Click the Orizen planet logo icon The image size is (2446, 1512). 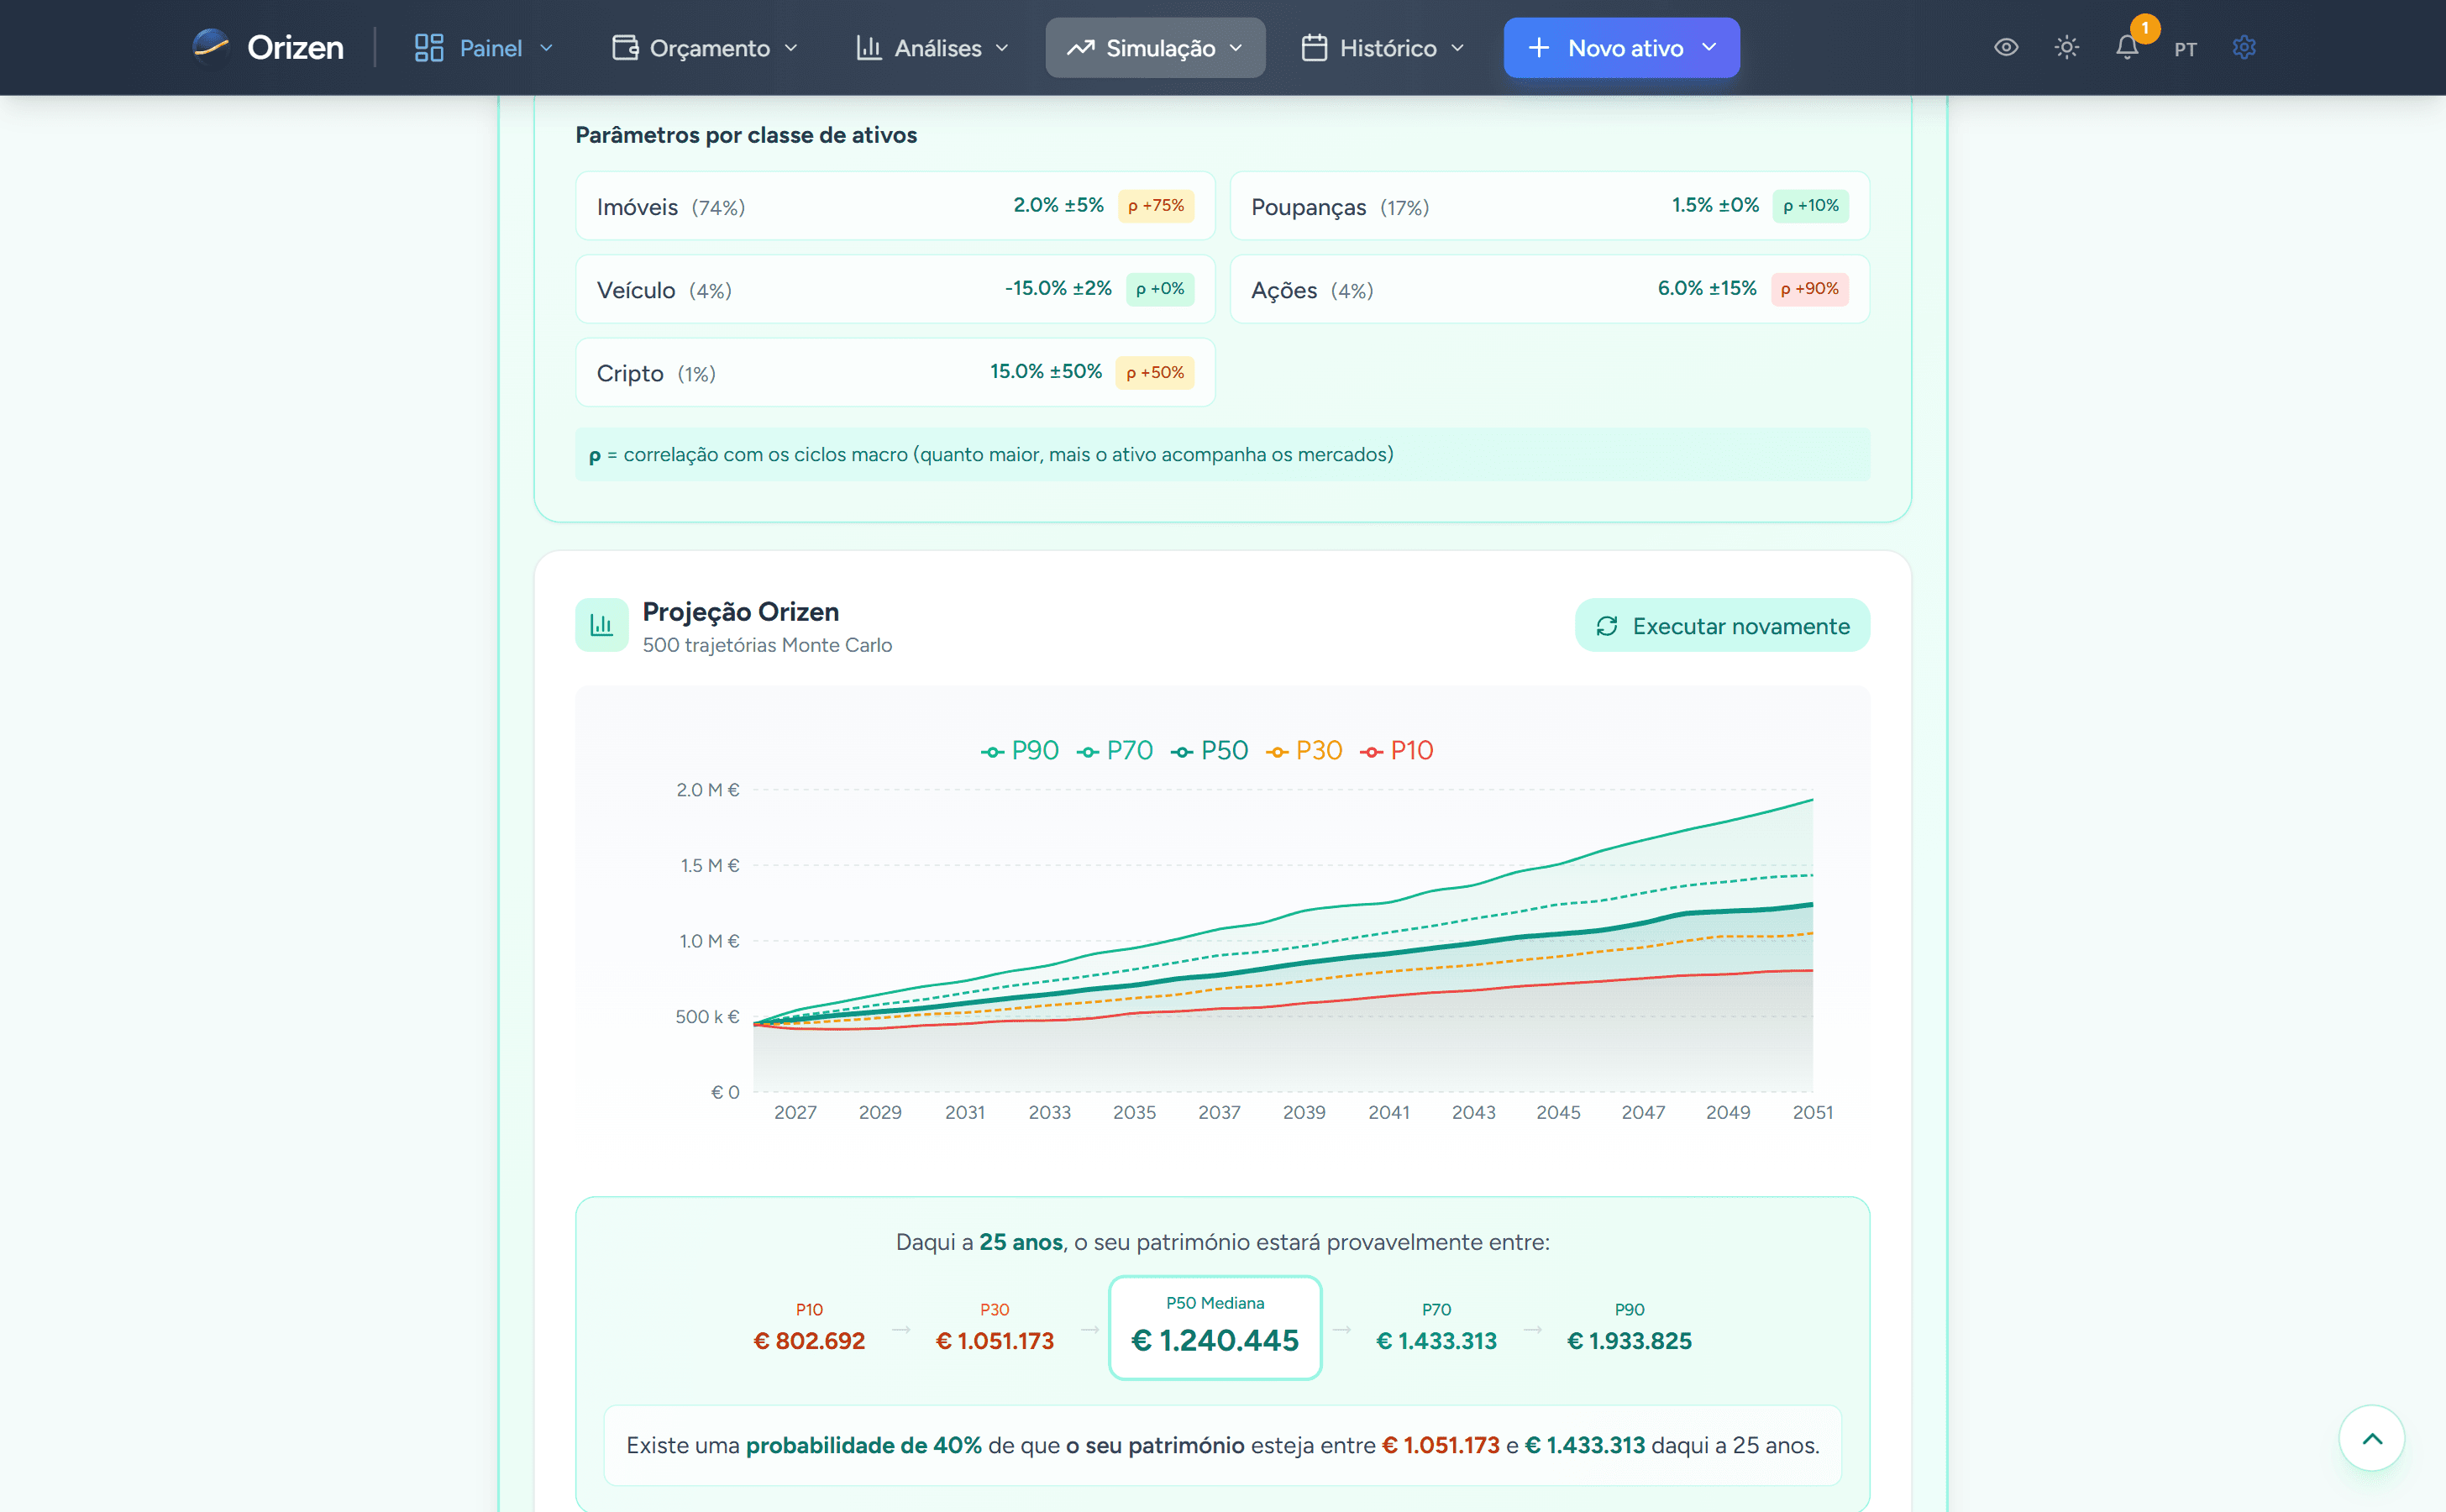pyautogui.click(x=211, y=47)
